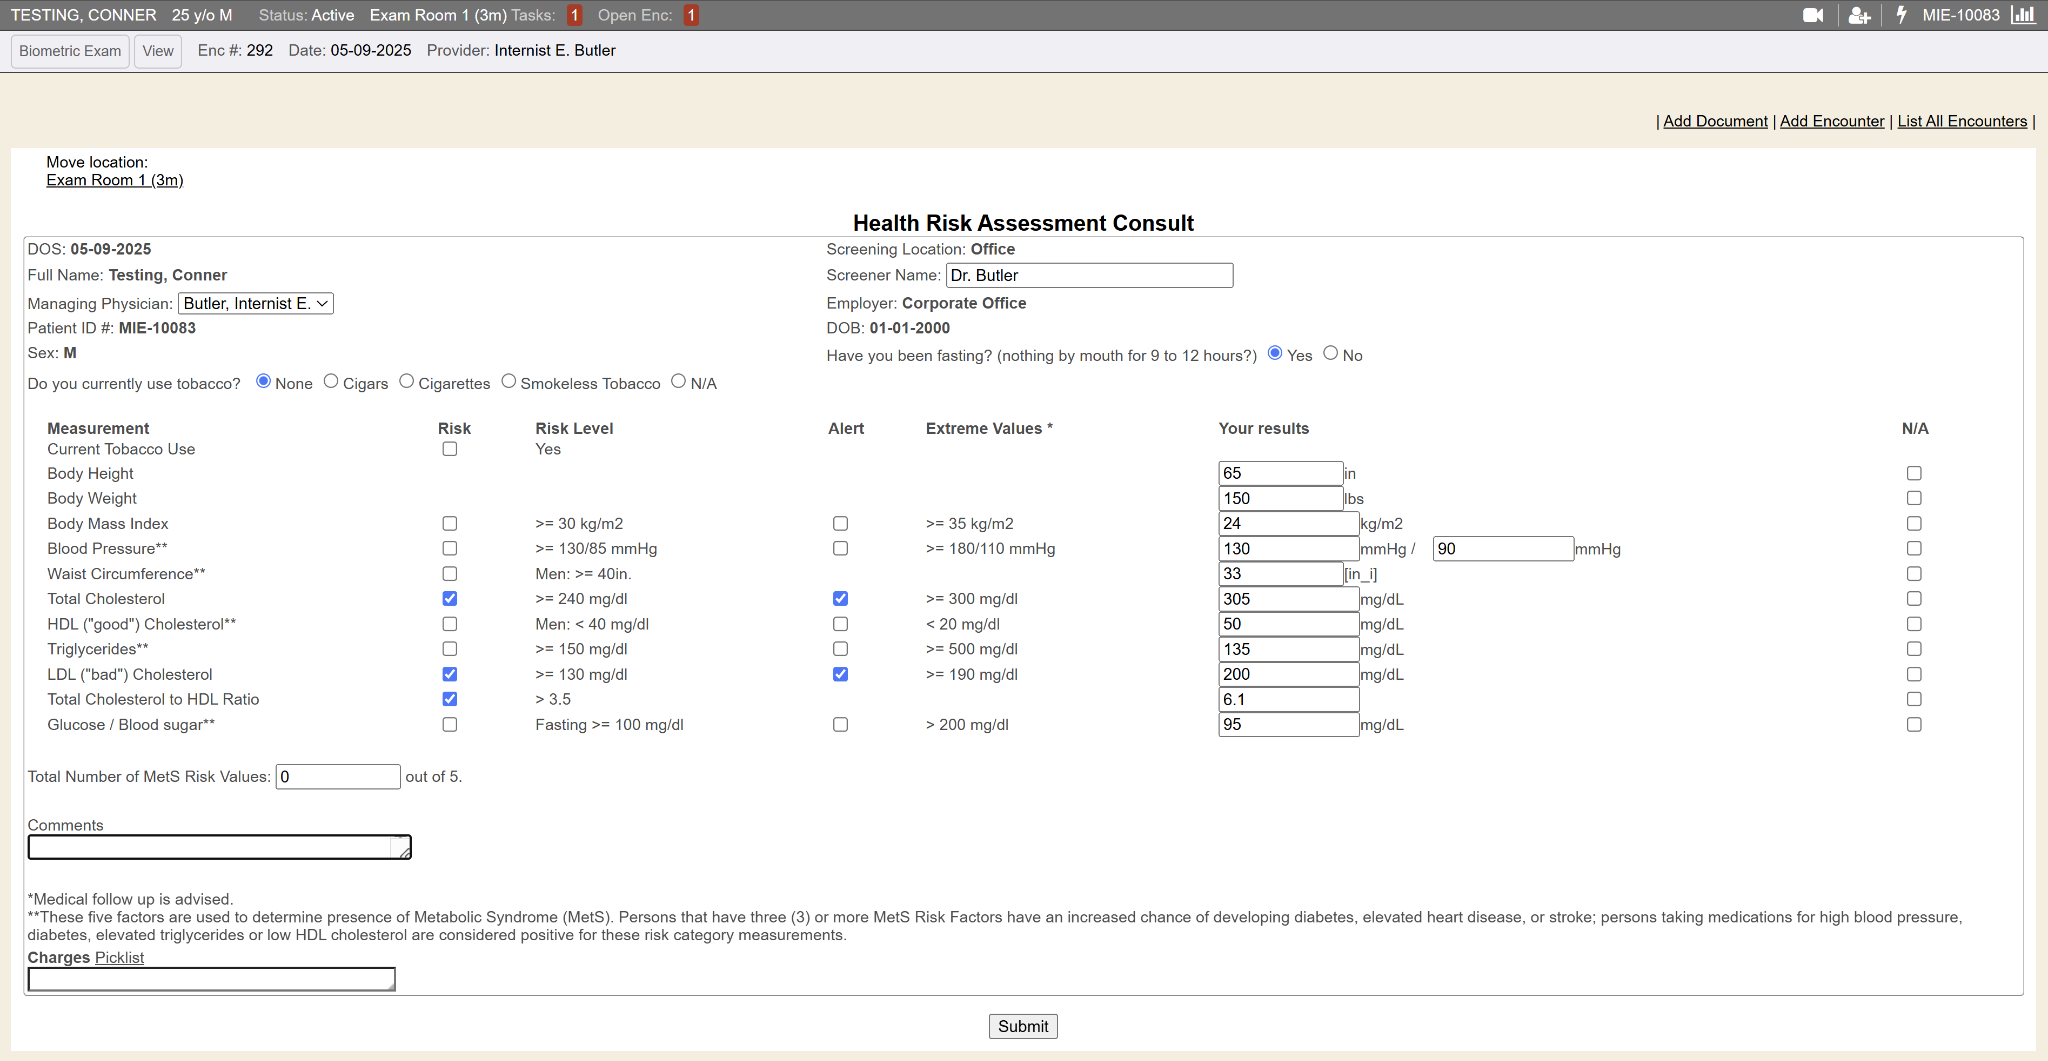Open the Managing Physician dropdown

pyautogui.click(x=256, y=304)
